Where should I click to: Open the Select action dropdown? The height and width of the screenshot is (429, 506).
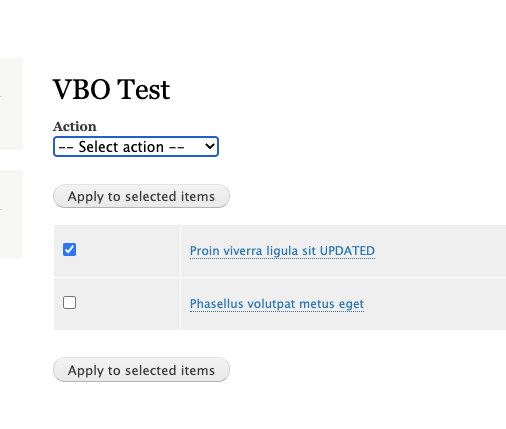click(x=136, y=147)
